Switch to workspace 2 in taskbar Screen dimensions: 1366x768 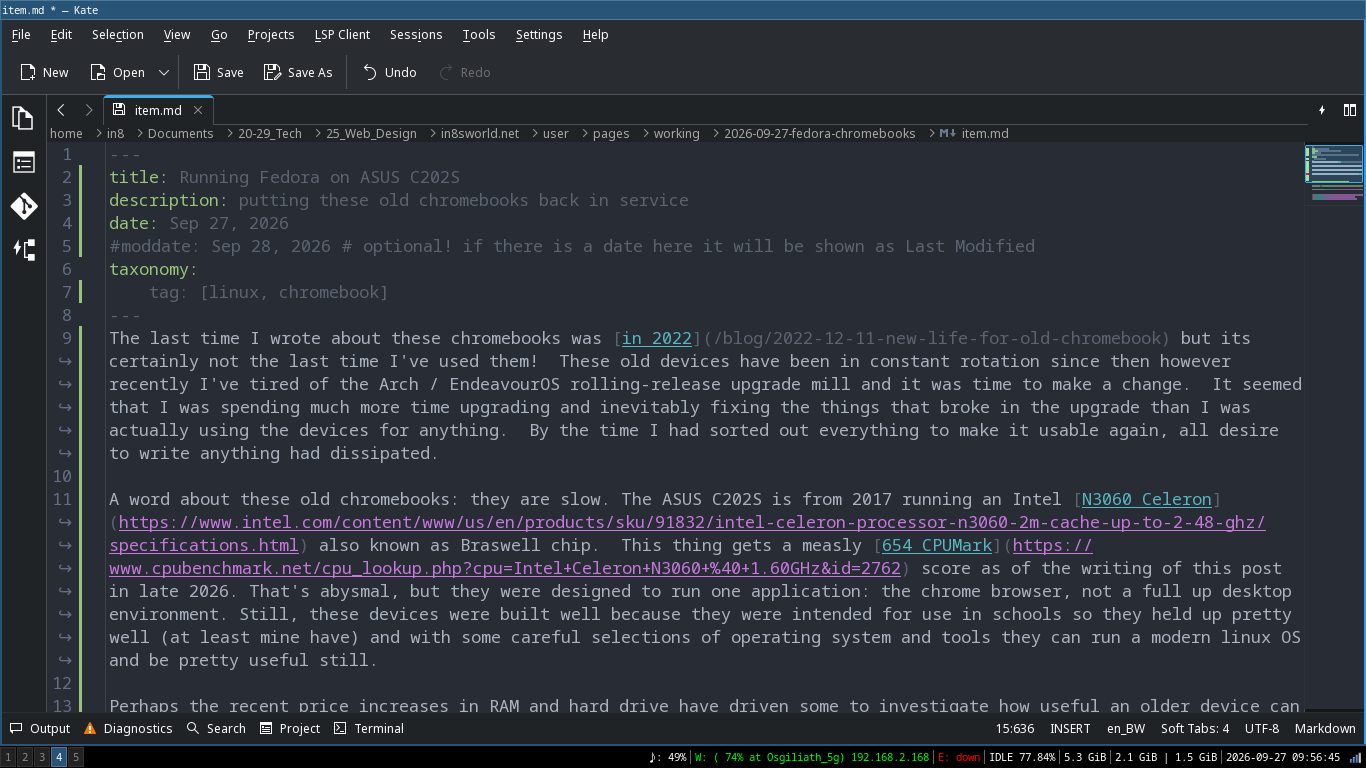click(25, 757)
